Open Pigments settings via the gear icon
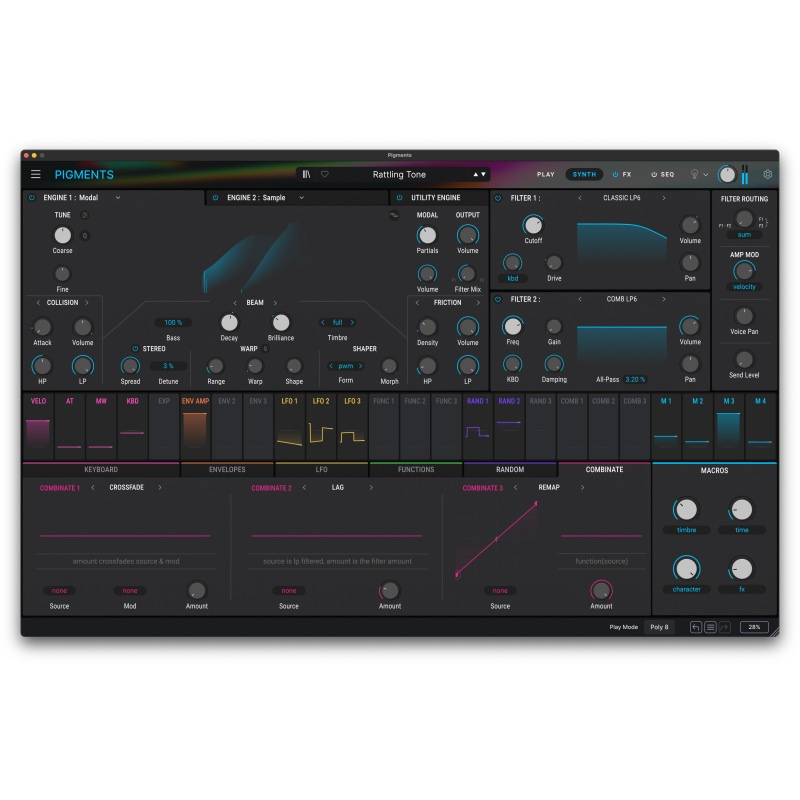 pos(767,173)
